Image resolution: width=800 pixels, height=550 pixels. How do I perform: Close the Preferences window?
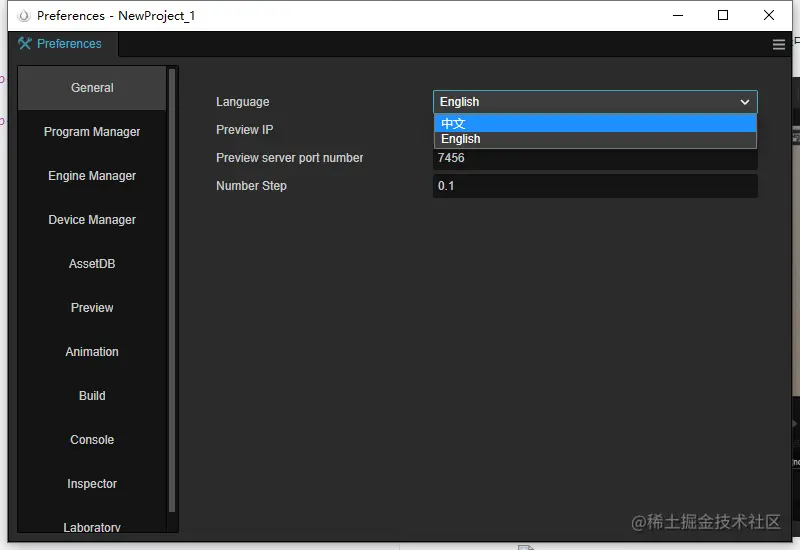click(x=768, y=15)
